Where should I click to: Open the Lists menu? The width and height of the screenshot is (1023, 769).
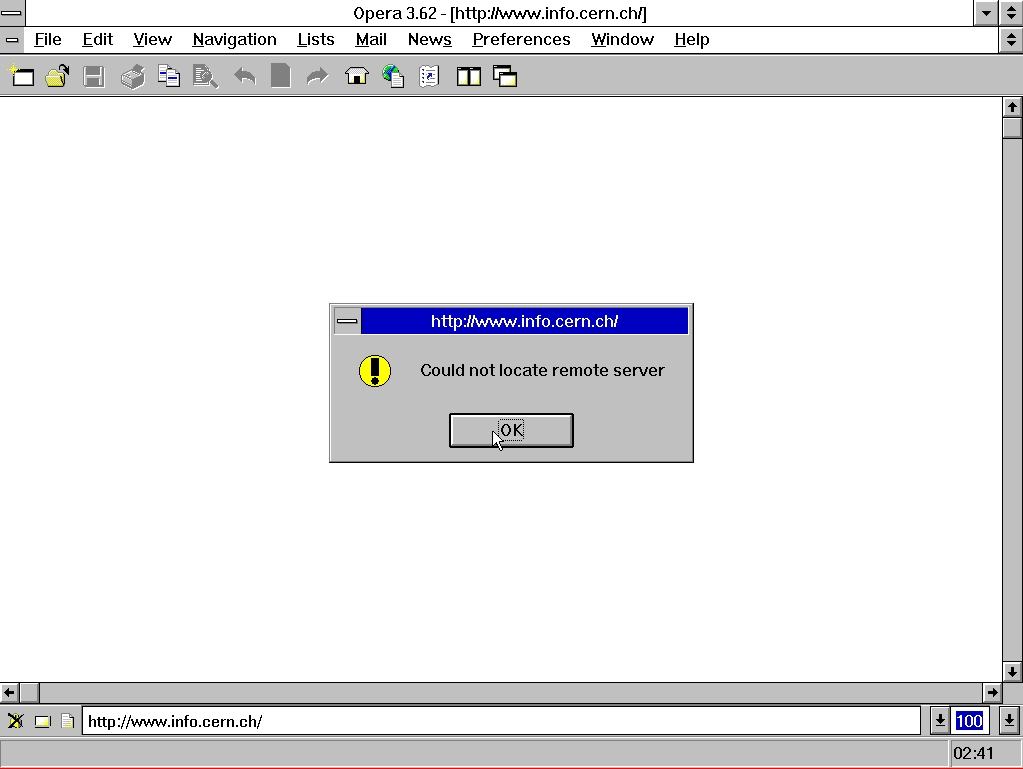pyautogui.click(x=316, y=40)
